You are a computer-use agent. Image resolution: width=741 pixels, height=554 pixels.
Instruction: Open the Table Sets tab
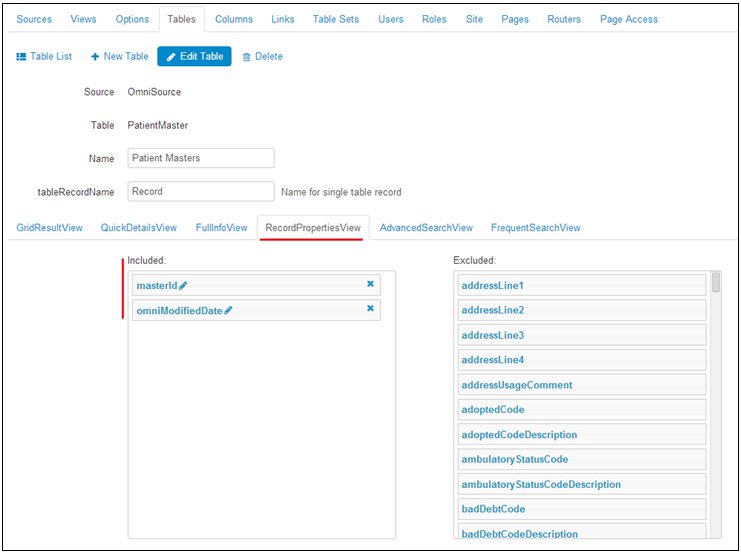[x=334, y=19]
